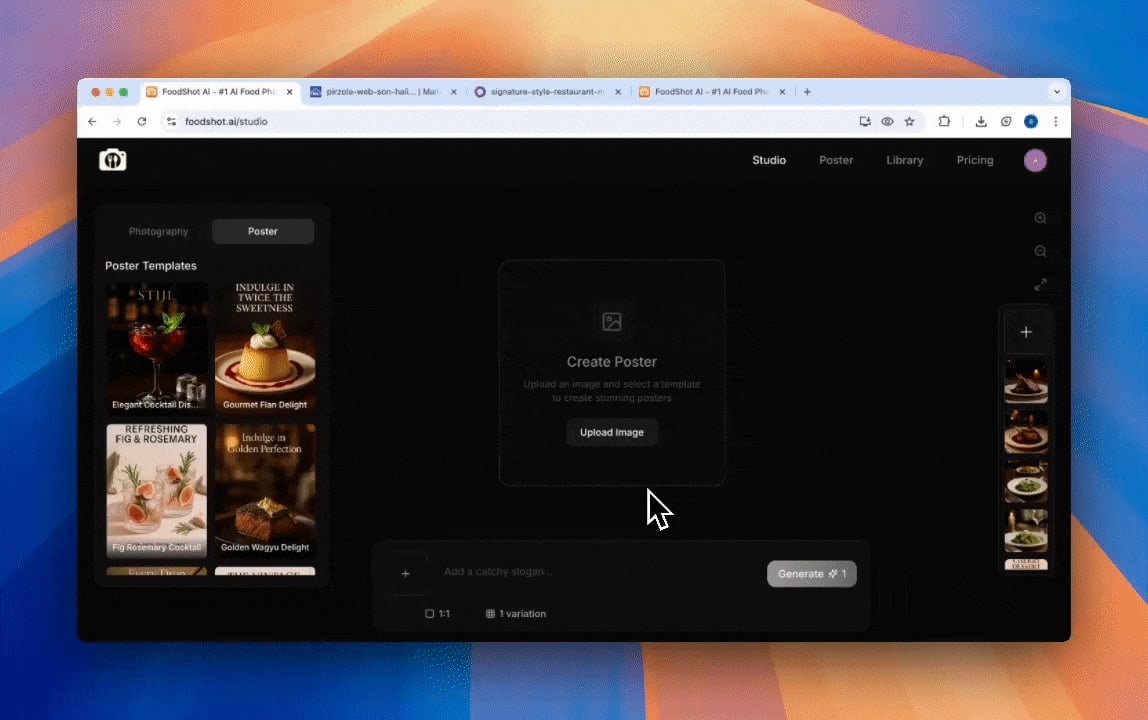Click the install app icon in address bar
Screen dimensions: 1148x720
(865, 122)
